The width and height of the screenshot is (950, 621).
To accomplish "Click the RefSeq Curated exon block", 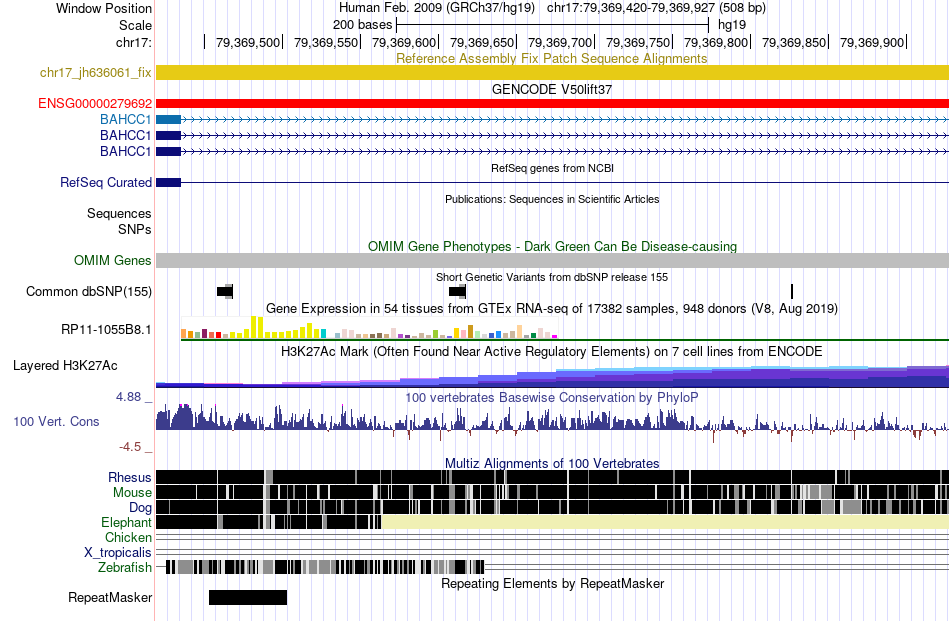I will tap(168, 182).
